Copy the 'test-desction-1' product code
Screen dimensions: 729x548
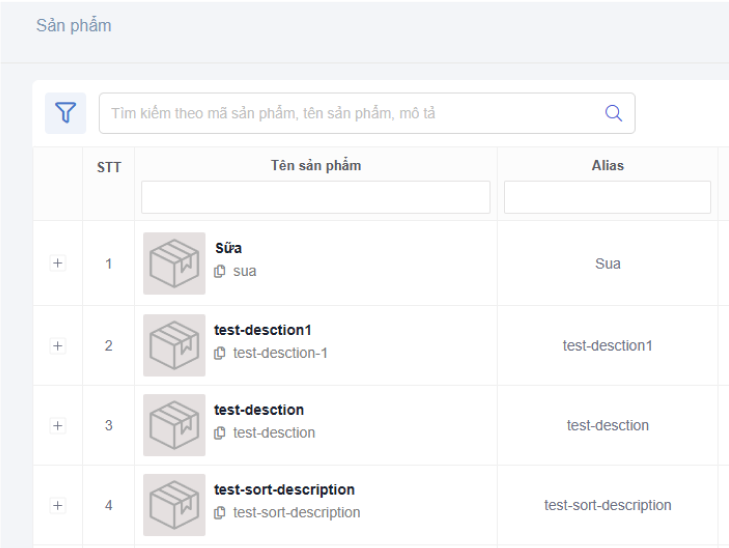pyautogui.click(x=220, y=353)
